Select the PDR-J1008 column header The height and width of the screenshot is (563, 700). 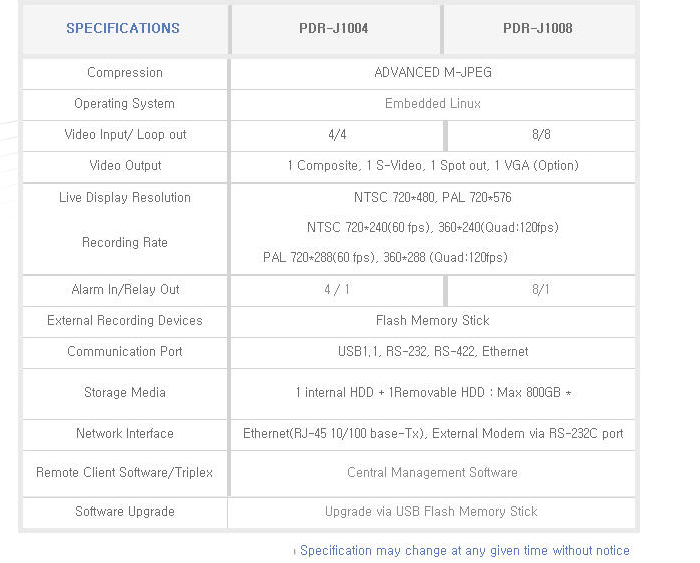[538, 29]
